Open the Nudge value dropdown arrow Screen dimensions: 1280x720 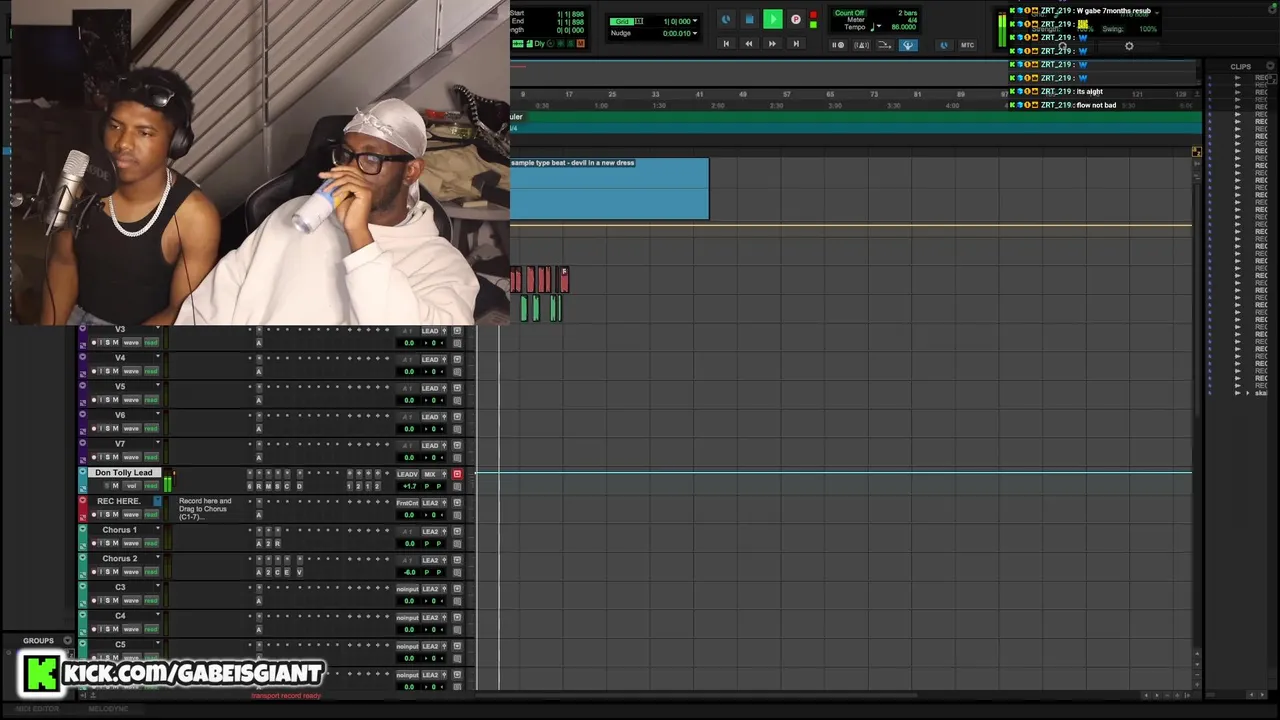(x=695, y=33)
